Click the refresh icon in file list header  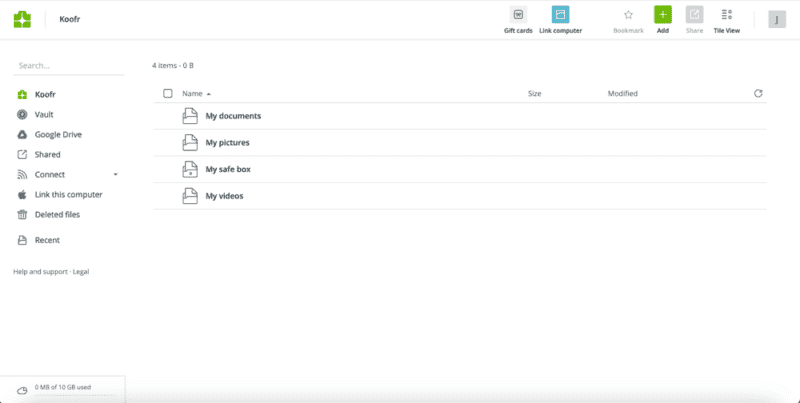click(758, 93)
